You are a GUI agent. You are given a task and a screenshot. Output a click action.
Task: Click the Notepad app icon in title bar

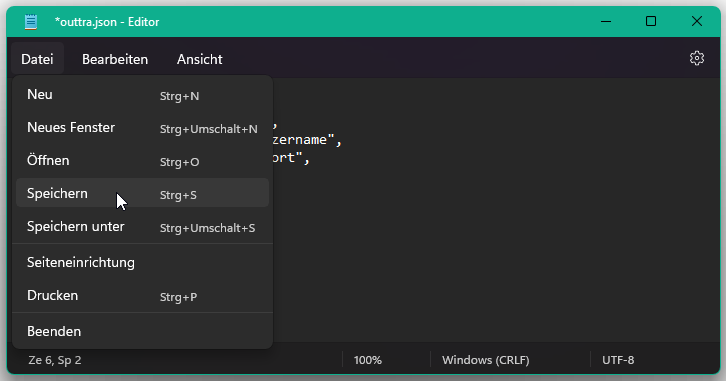coord(31,22)
